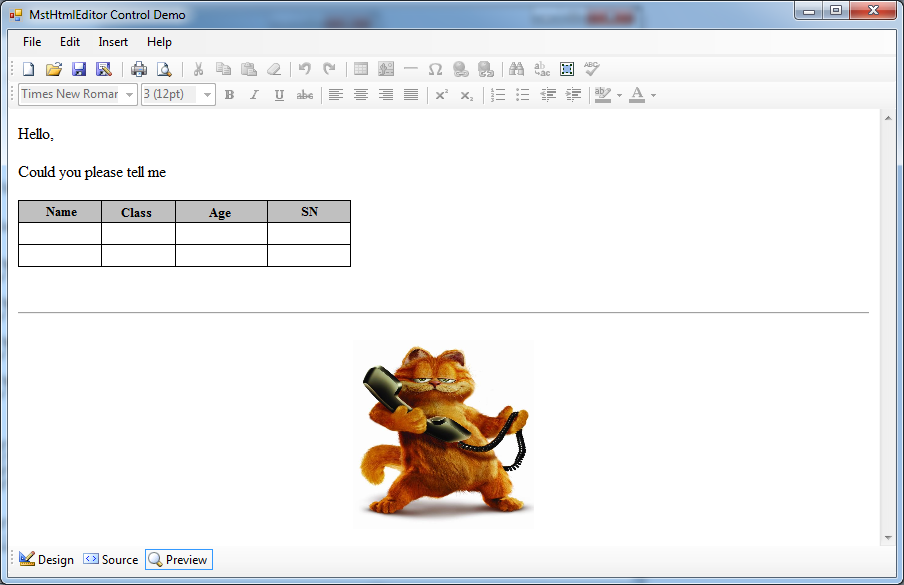Click the New document icon
904x585 pixels.
click(28, 69)
